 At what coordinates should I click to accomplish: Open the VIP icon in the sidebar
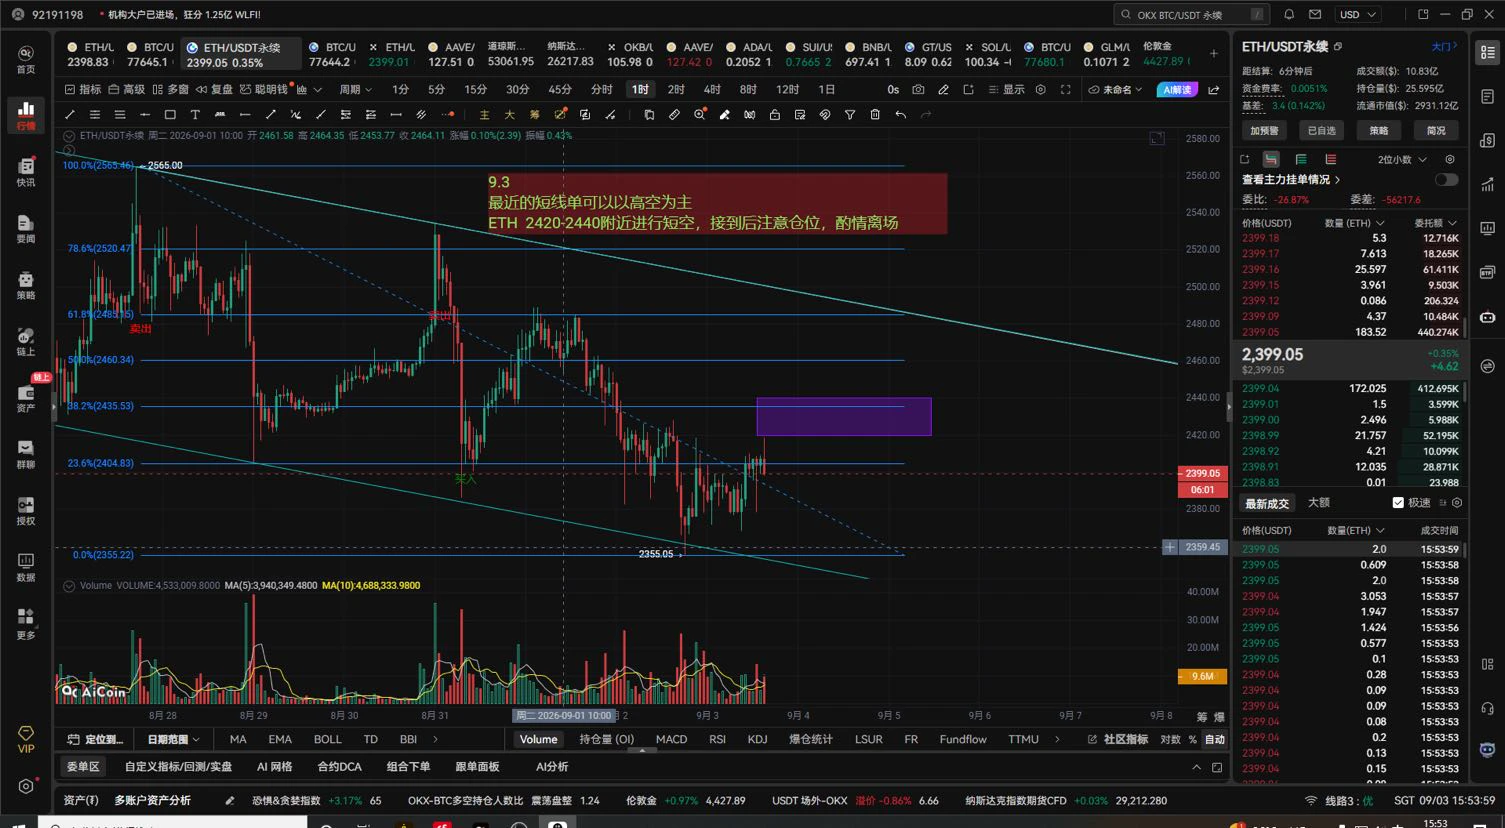pos(26,739)
